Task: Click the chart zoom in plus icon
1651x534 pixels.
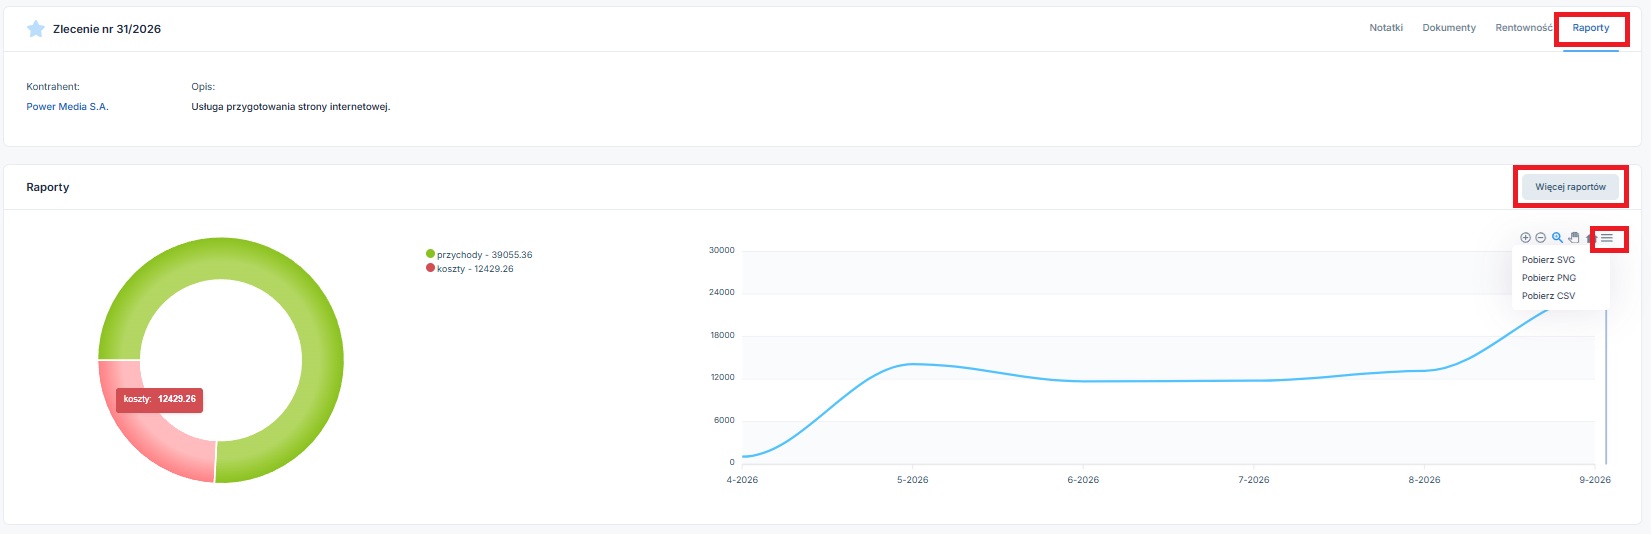Action: pyautogui.click(x=1525, y=238)
